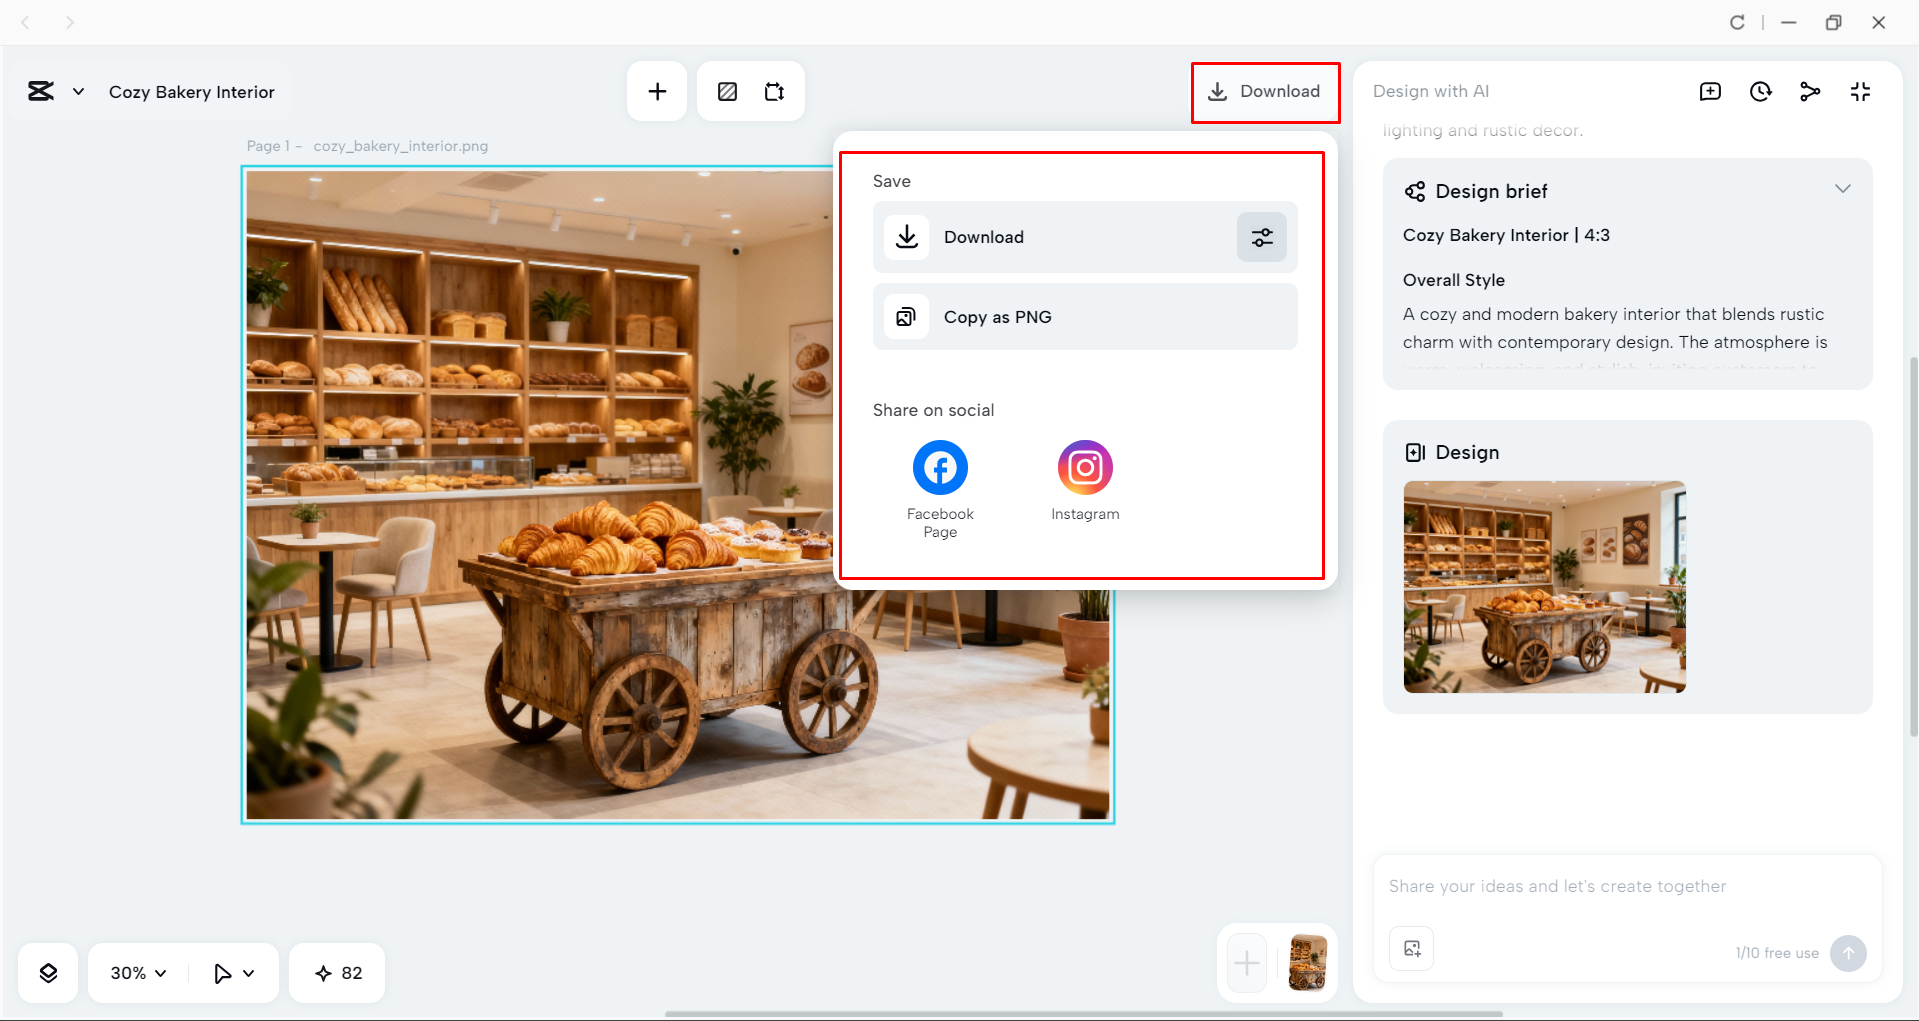Select the background pattern tool icon
Screen dimensions: 1919x1021
click(x=728, y=92)
